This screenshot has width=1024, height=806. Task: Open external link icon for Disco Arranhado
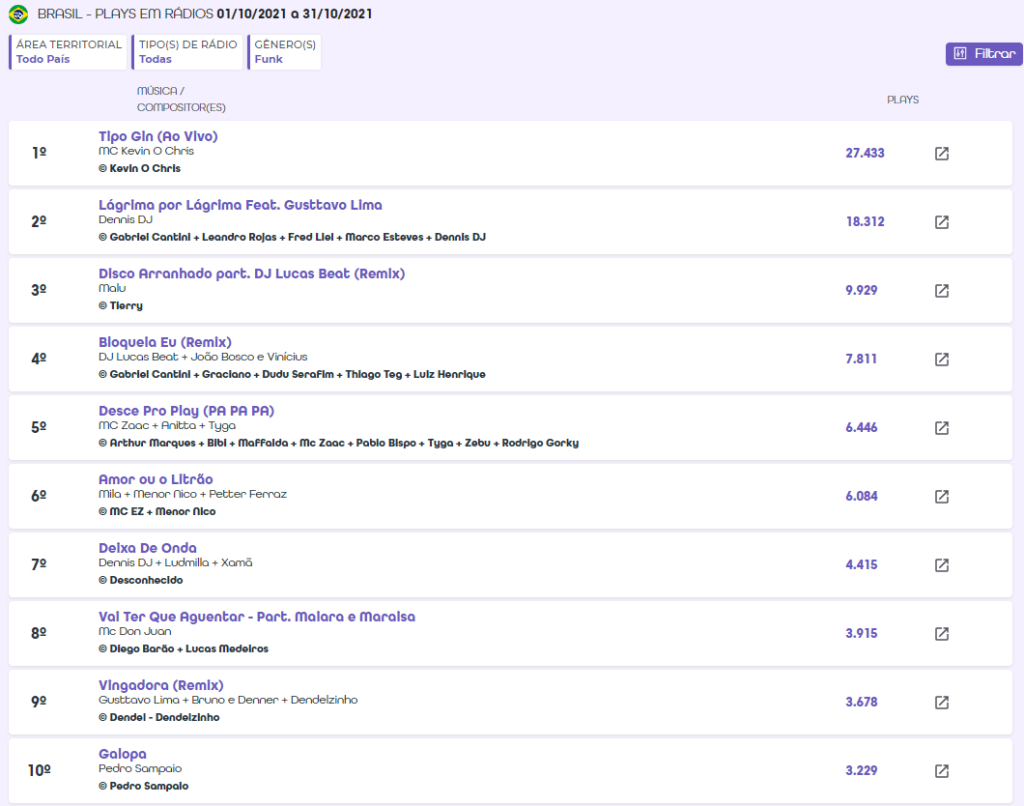tap(941, 290)
